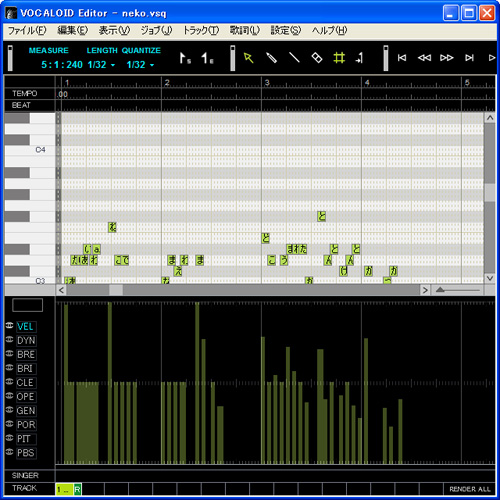
Task: Click horizontal scrollbar right arrow
Action: 425,290
